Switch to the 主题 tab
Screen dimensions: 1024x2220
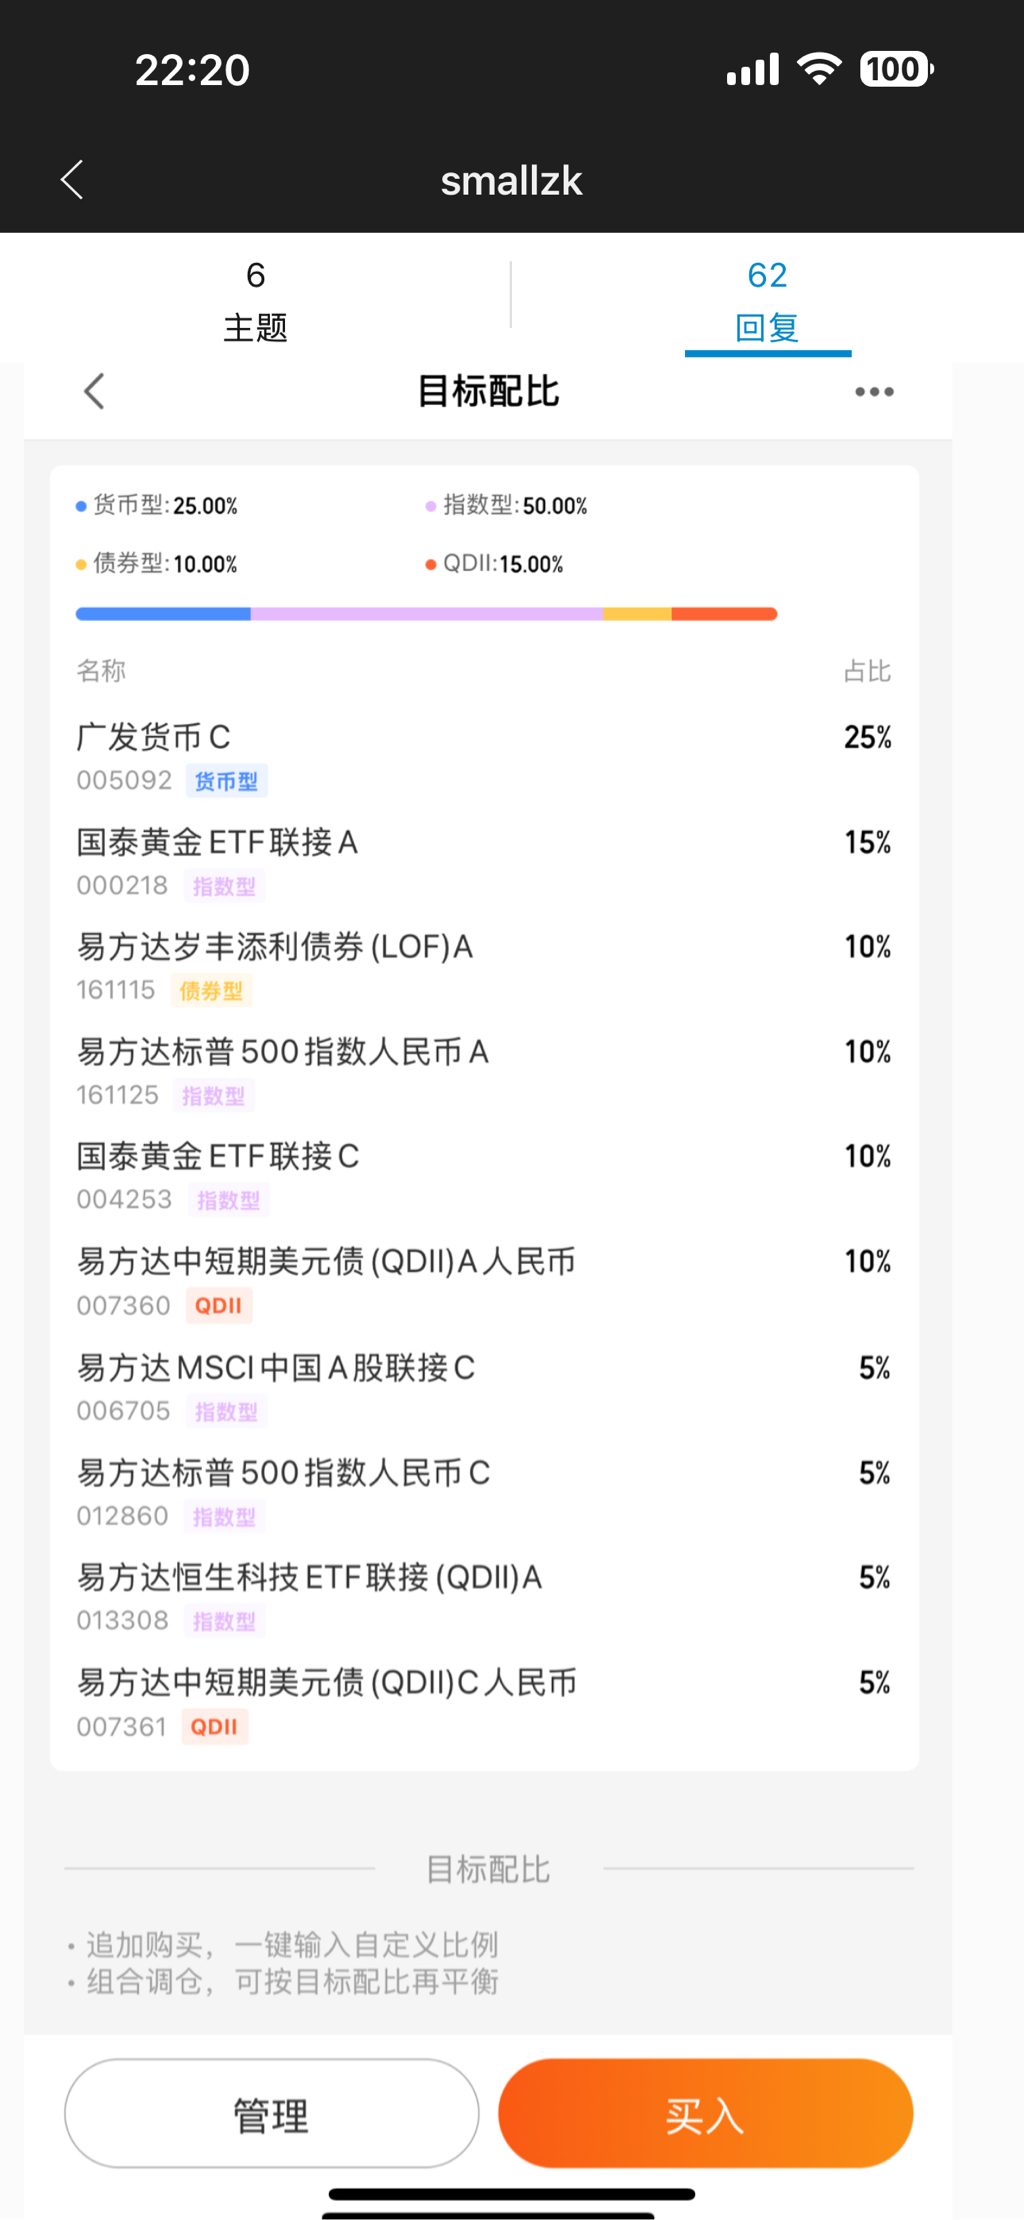(x=255, y=300)
